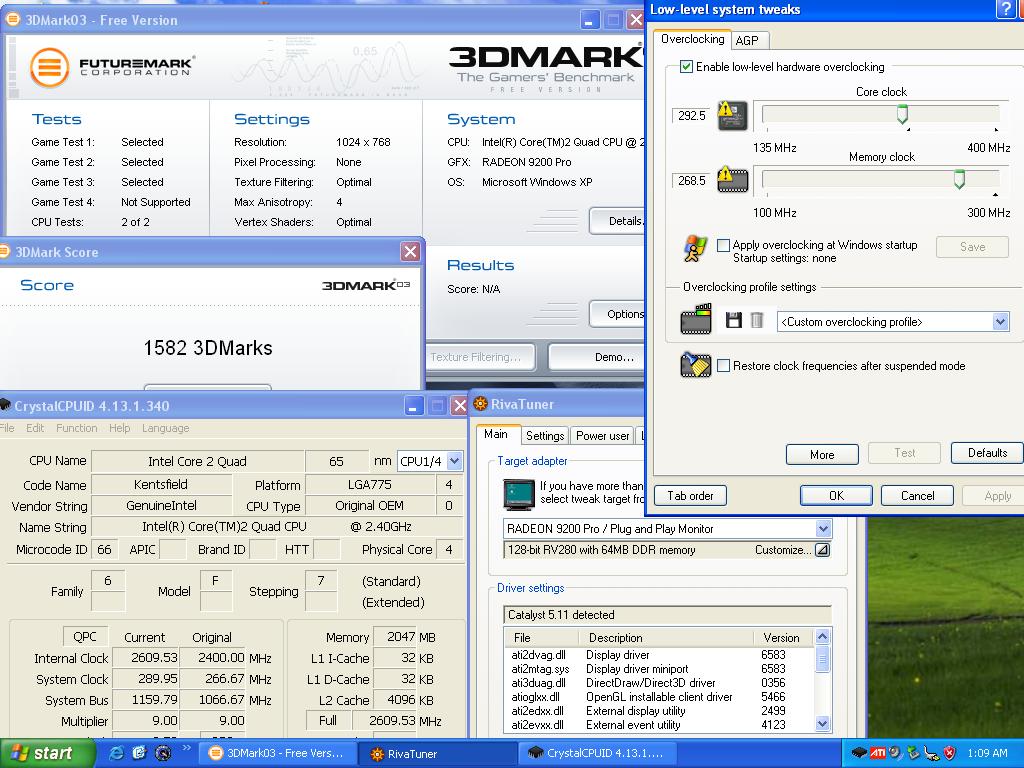Click the core clock chip icon
Image resolution: width=1024 pixels, height=768 pixels.
pos(732,116)
